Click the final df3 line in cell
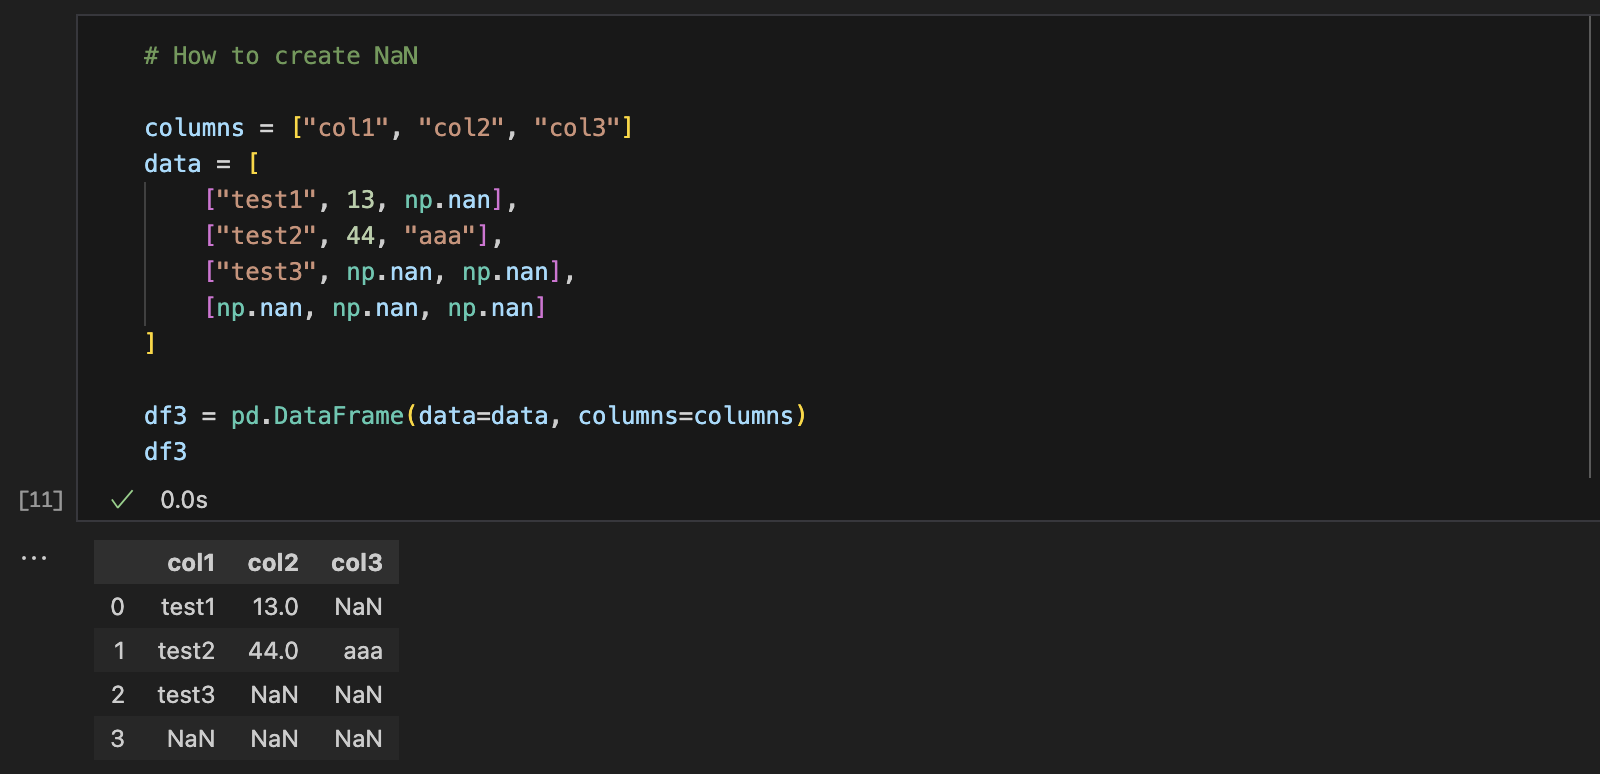 point(166,452)
